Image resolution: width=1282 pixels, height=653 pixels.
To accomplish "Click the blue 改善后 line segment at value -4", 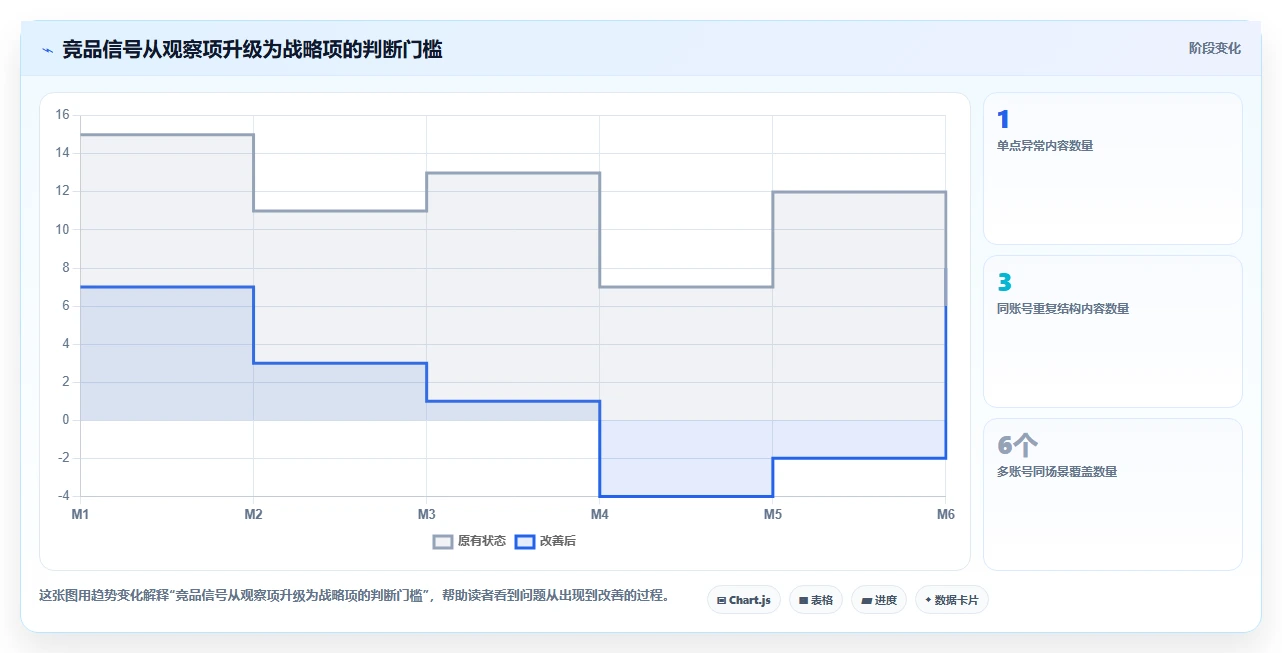I will click(686, 496).
